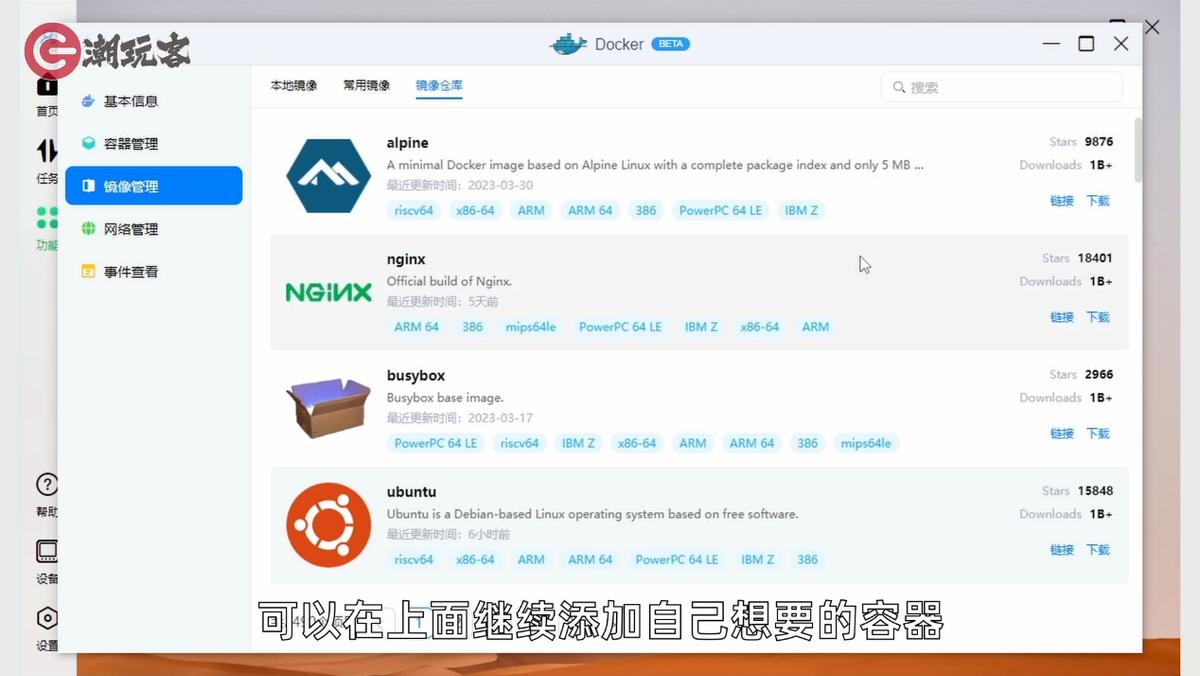Open the 链接 link for nginx
This screenshot has width=1200, height=676.
click(1060, 317)
